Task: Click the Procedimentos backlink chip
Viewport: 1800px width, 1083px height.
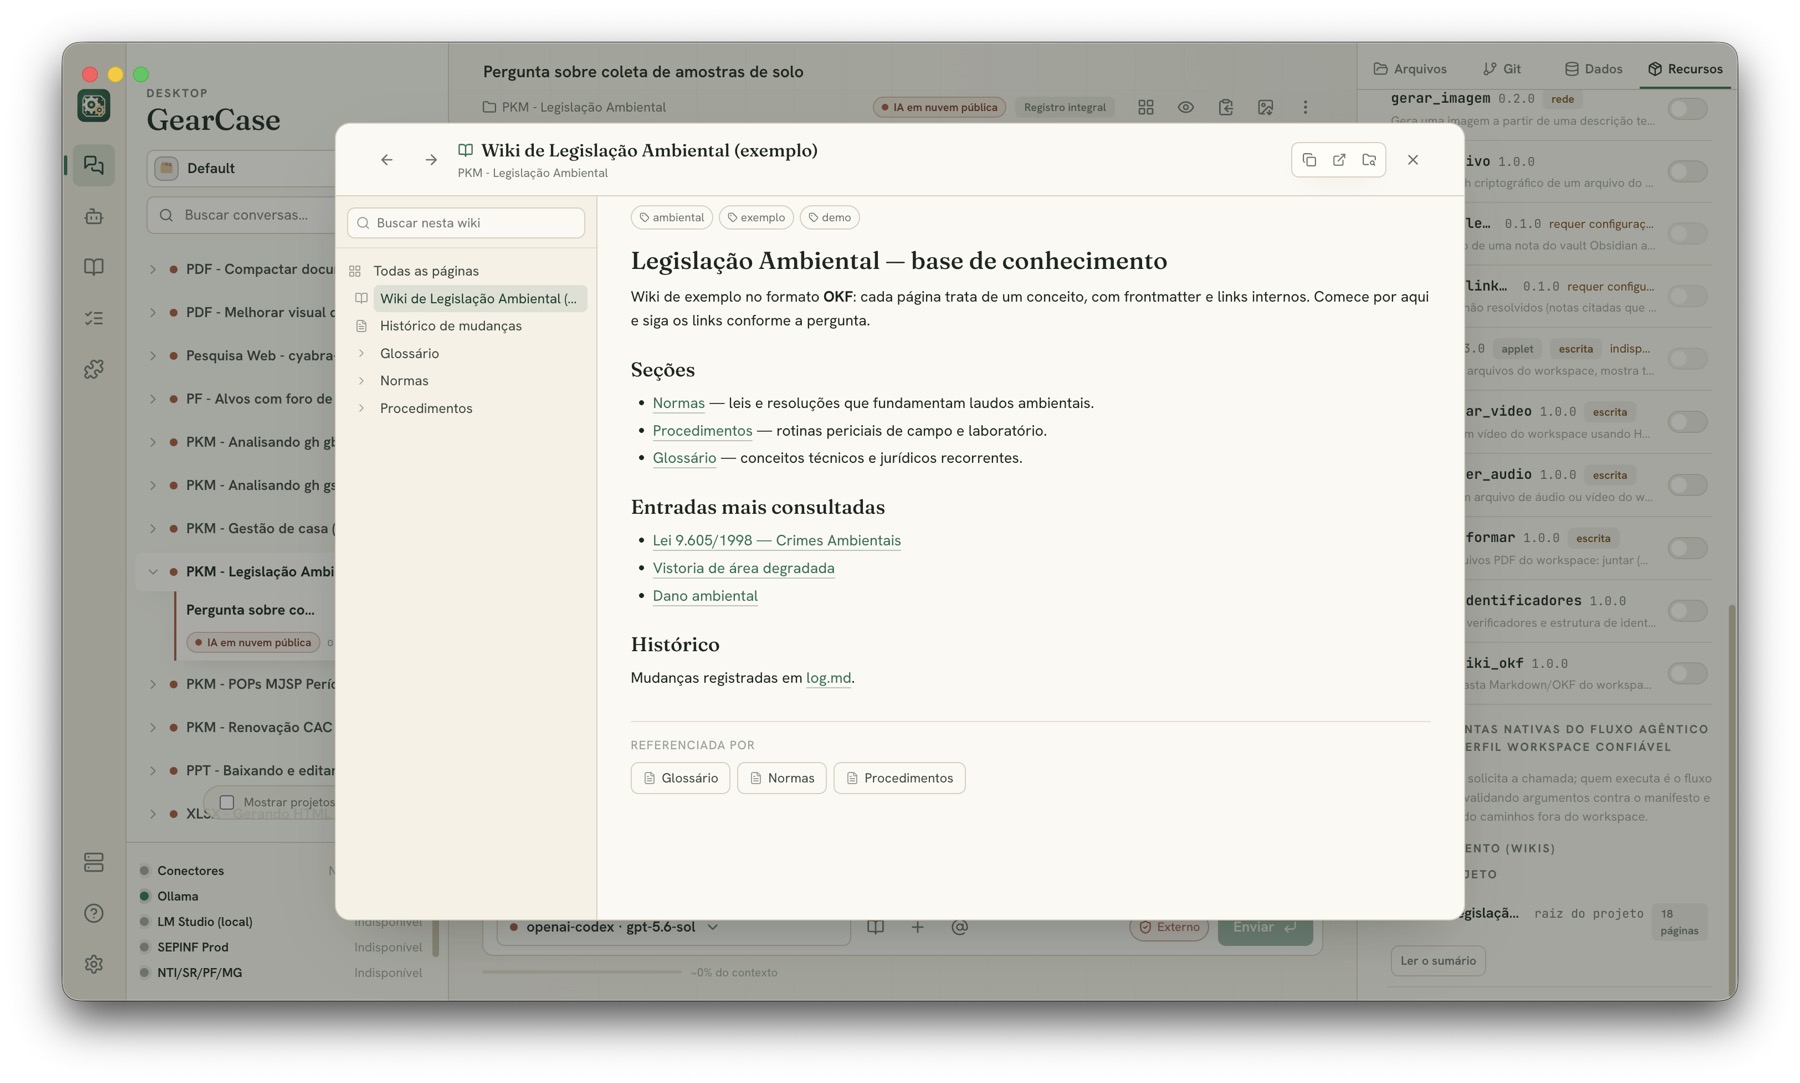Action: (899, 778)
